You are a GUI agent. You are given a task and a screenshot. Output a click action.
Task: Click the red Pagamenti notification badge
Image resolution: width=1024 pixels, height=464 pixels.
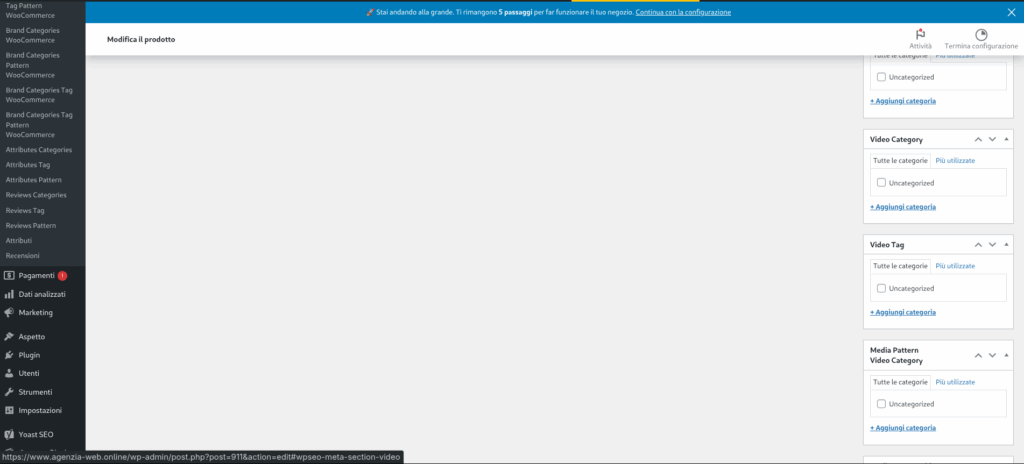point(62,276)
